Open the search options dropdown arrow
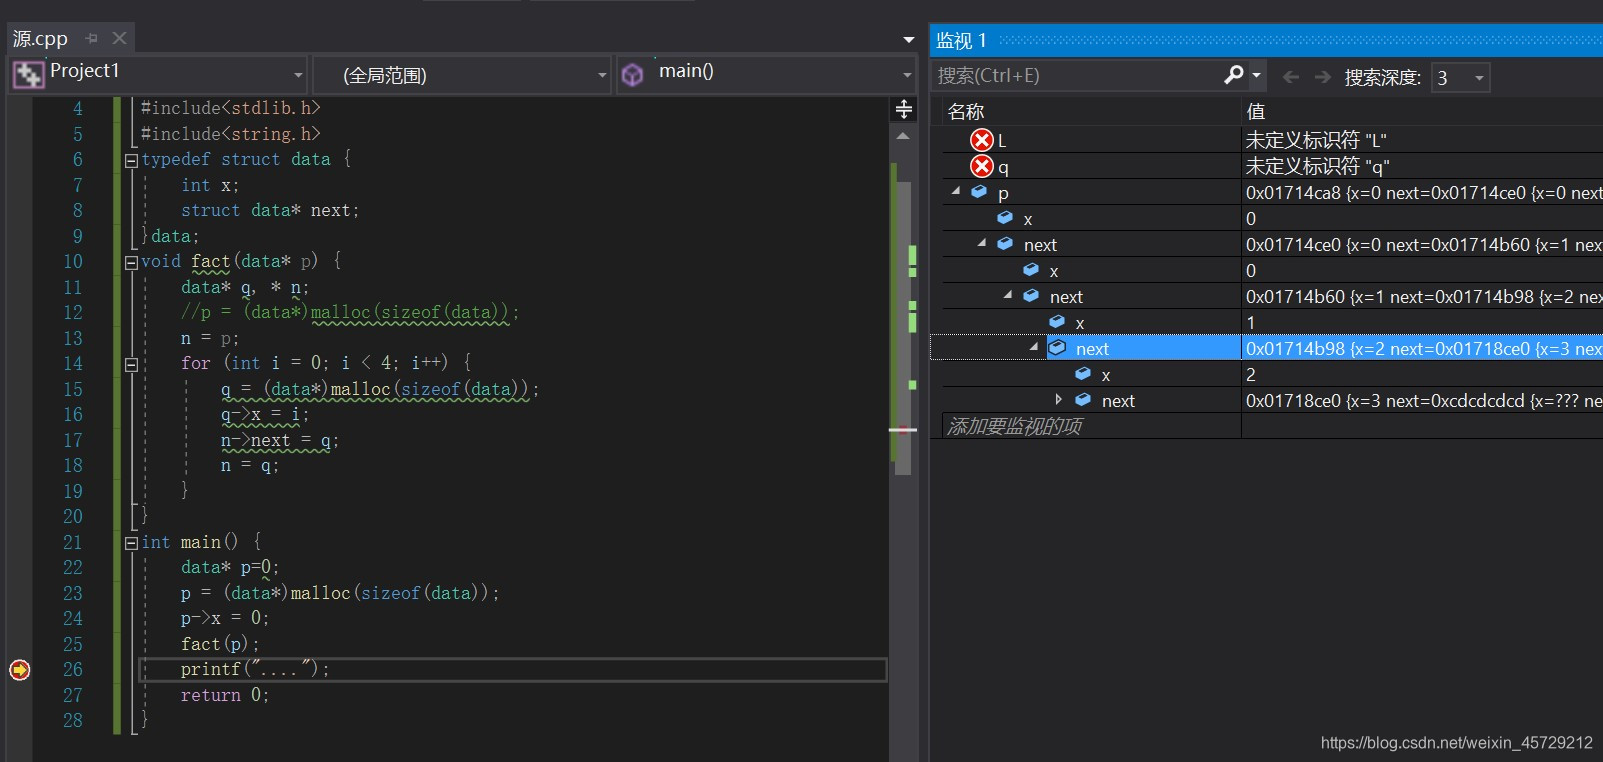Viewport: 1603px width, 762px height. coord(1257,75)
